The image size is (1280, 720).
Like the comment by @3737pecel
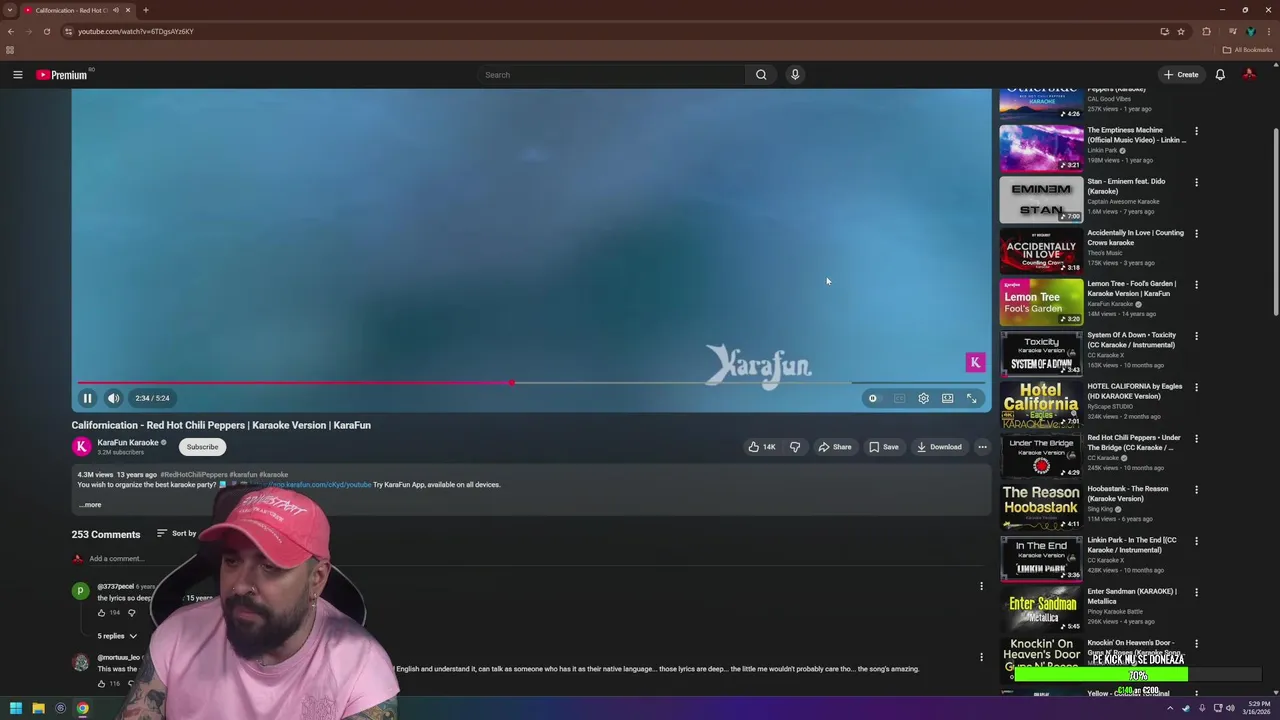click(101, 613)
